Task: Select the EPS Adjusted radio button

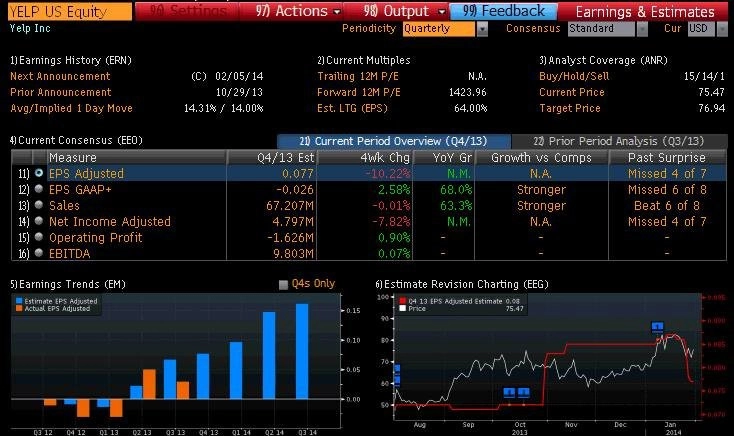Action: click(x=39, y=173)
